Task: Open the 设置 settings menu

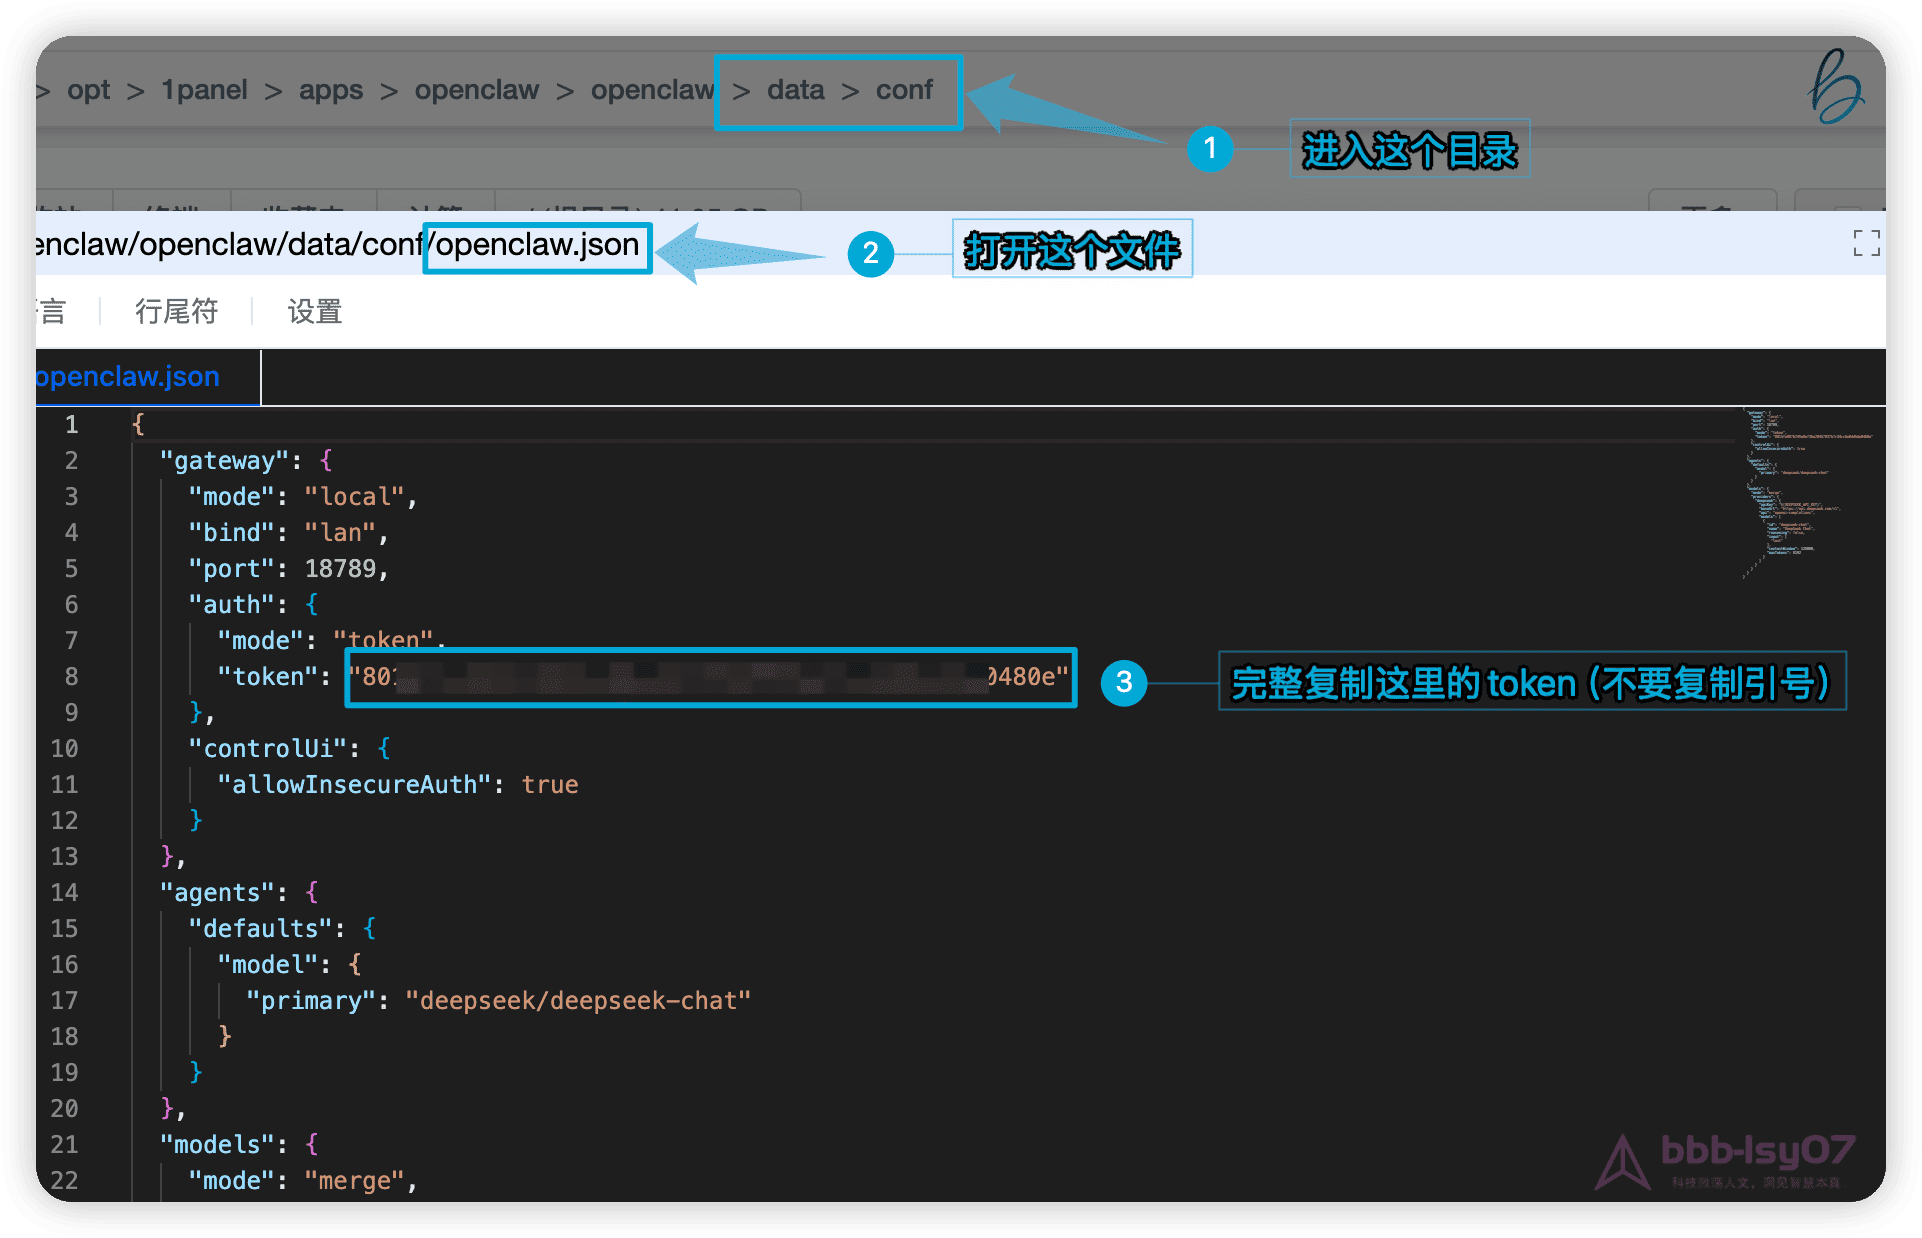Action: tap(312, 311)
